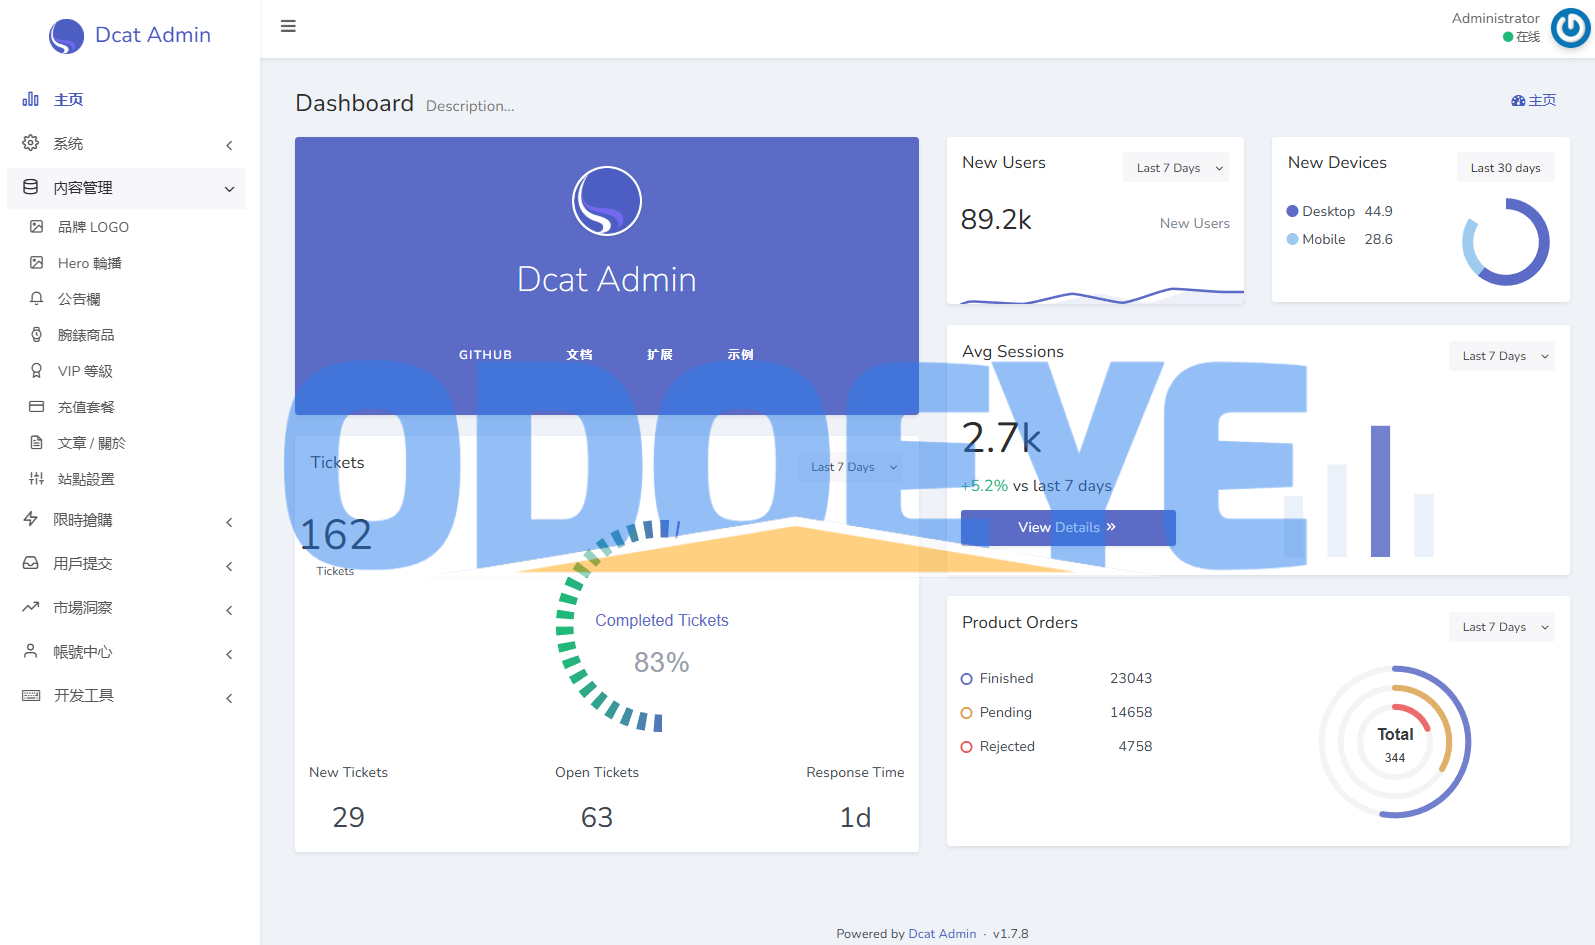Click the Dcat Admin footer link
Image resolution: width=1595 pixels, height=945 pixels.
(x=942, y=934)
